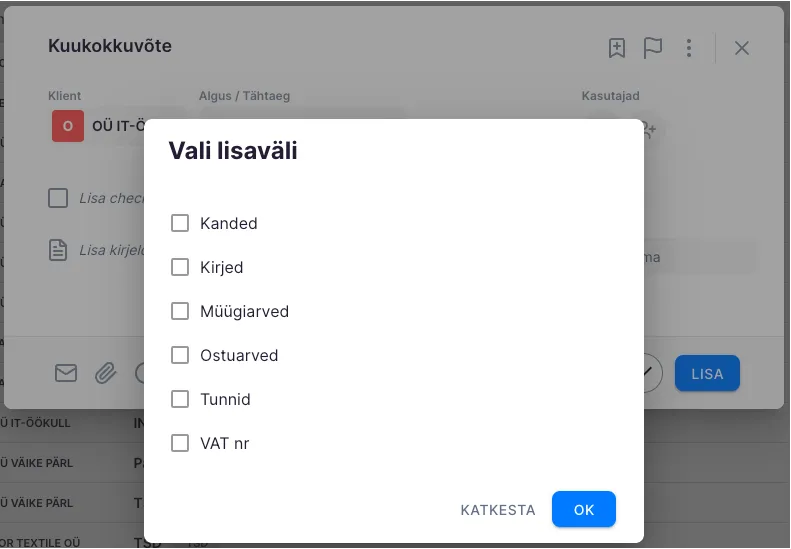
Task: Toggle the Tunnid checkbox
Action: point(180,399)
